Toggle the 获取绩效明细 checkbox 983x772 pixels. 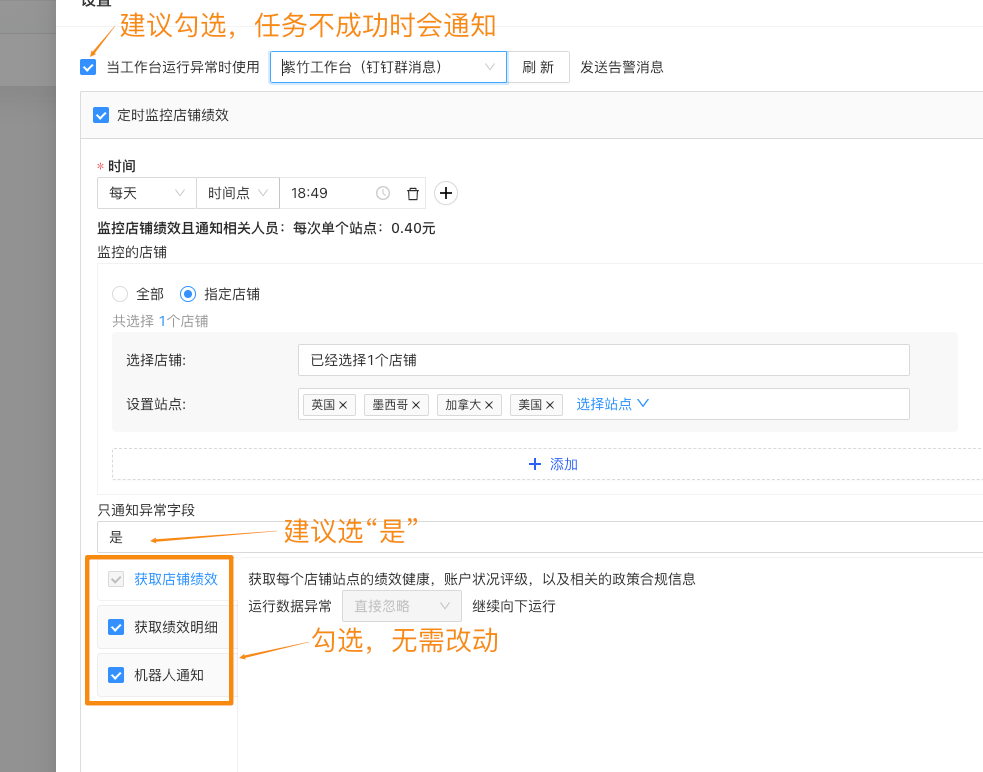click(116, 627)
